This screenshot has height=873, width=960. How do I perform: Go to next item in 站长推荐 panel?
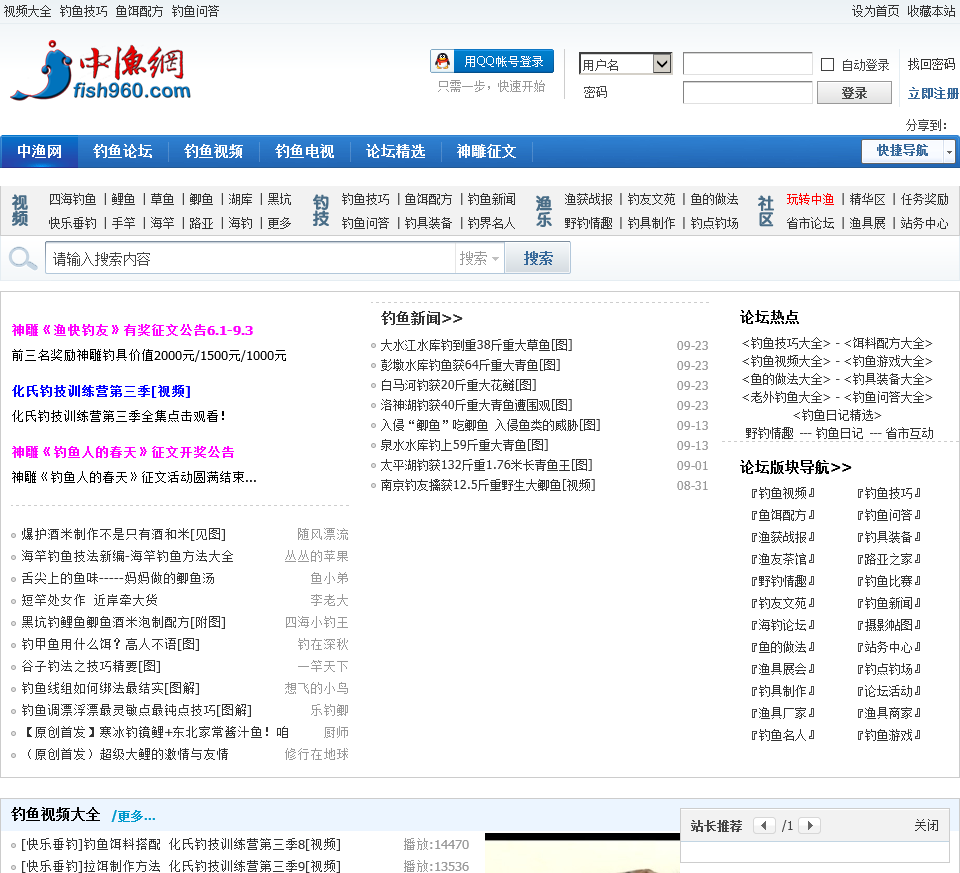coord(809,826)
